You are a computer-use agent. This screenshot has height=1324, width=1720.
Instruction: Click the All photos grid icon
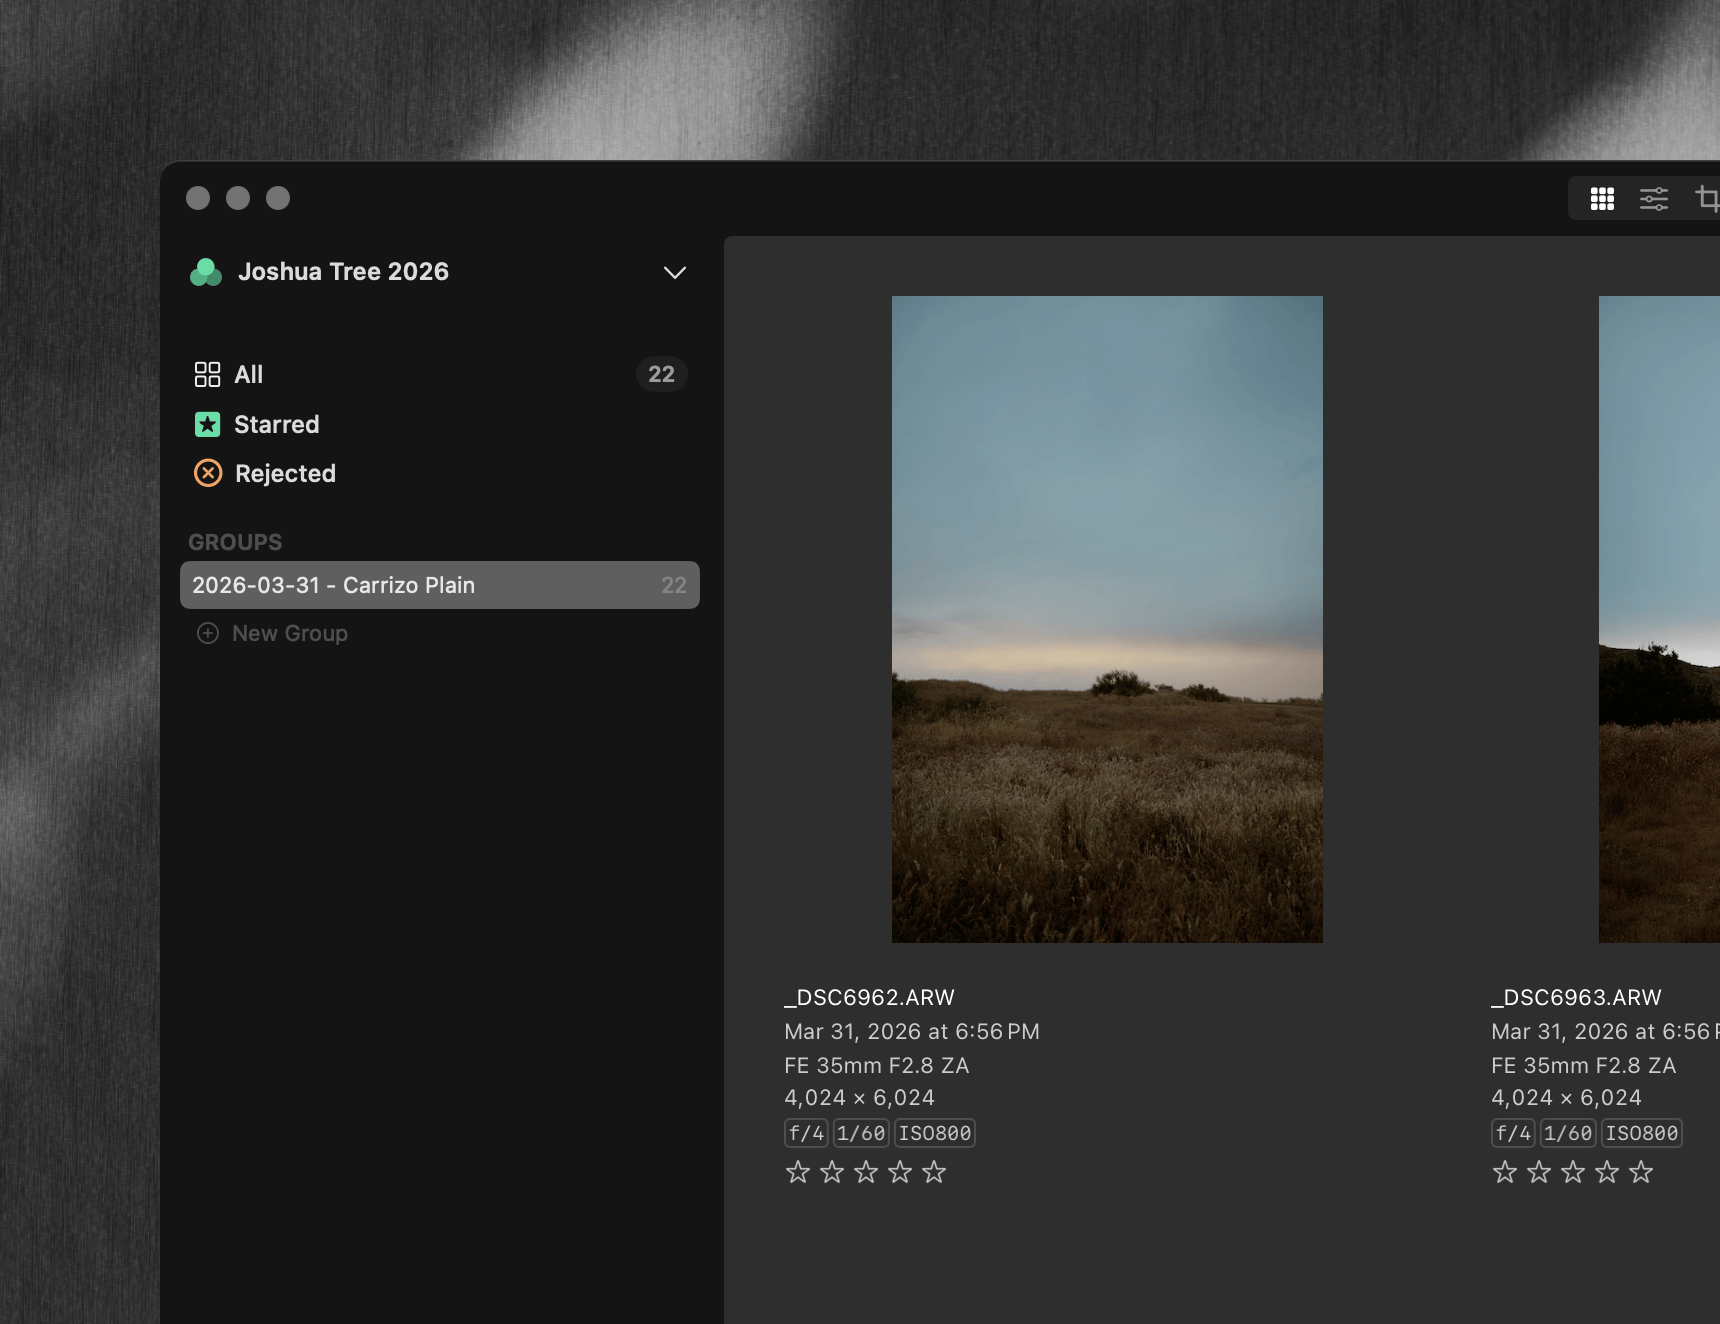pyautogui.click(x=207, y=374)
